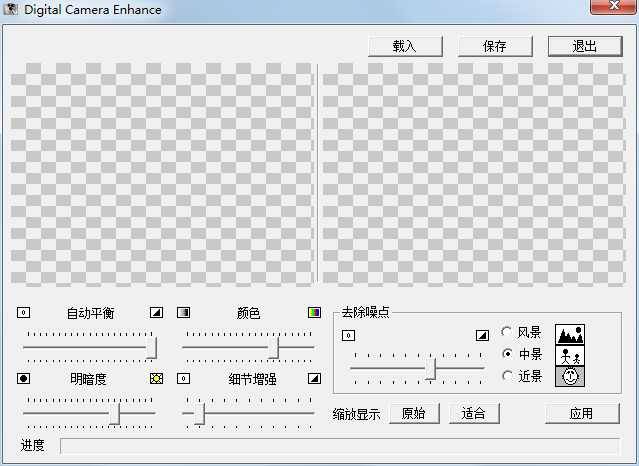Click the 去除噪点 noise slider thumb

click(x=431, y=369)
